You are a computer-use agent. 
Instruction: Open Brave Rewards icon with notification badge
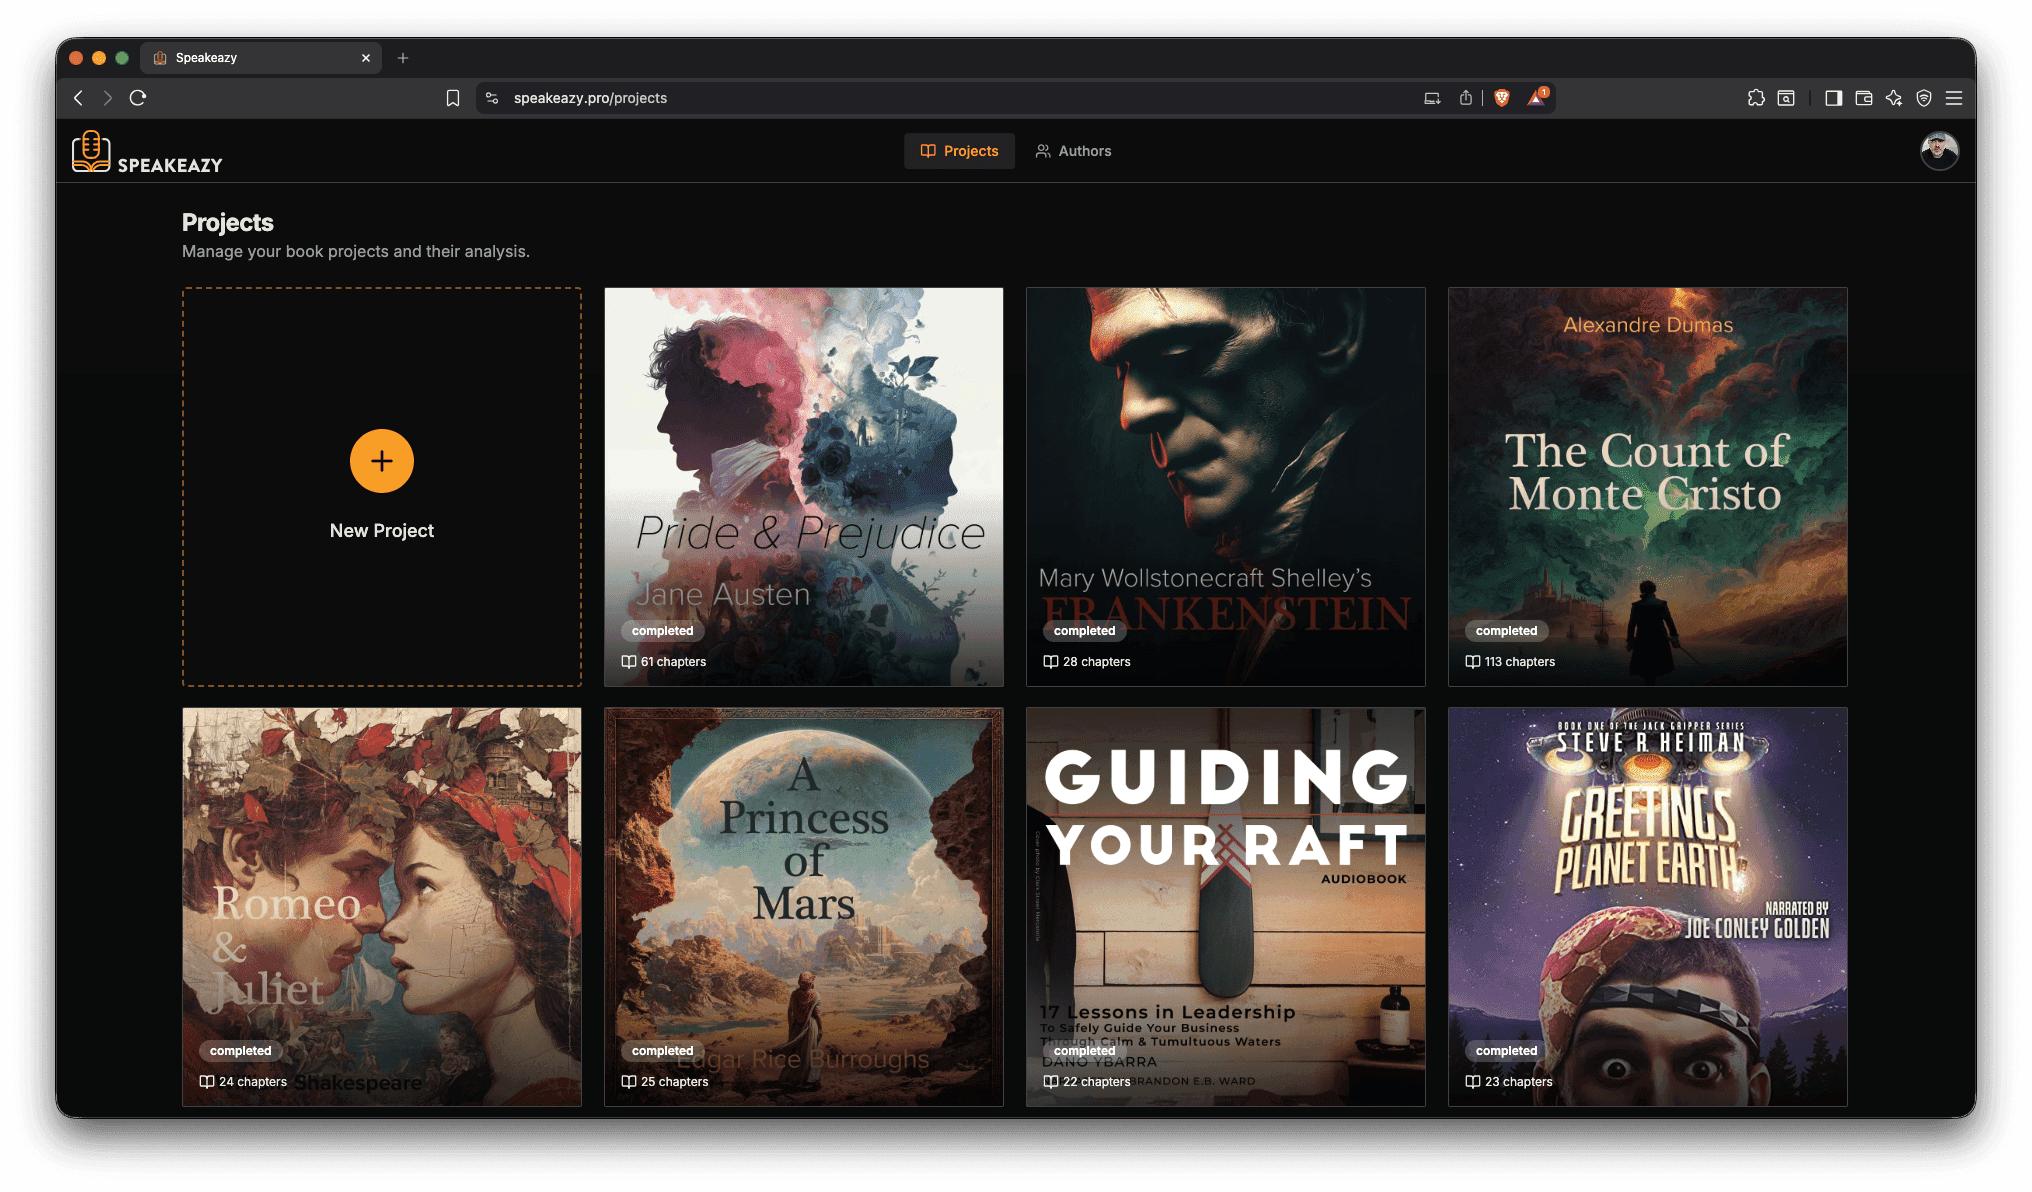1536,98
